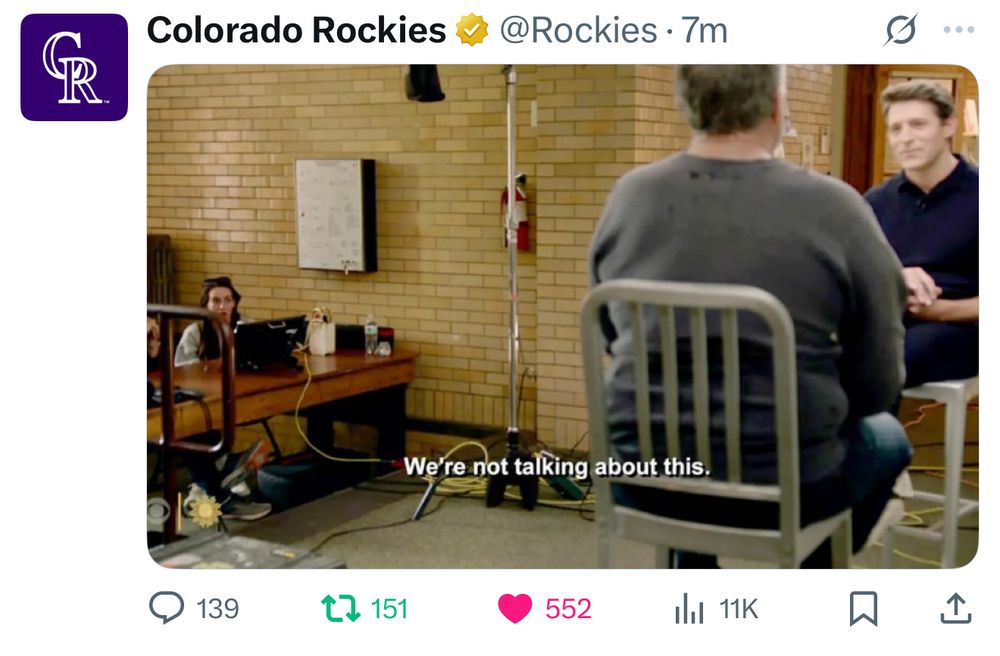
Task: Click the Colorado Rockies display name
Action: pos(296,30)
